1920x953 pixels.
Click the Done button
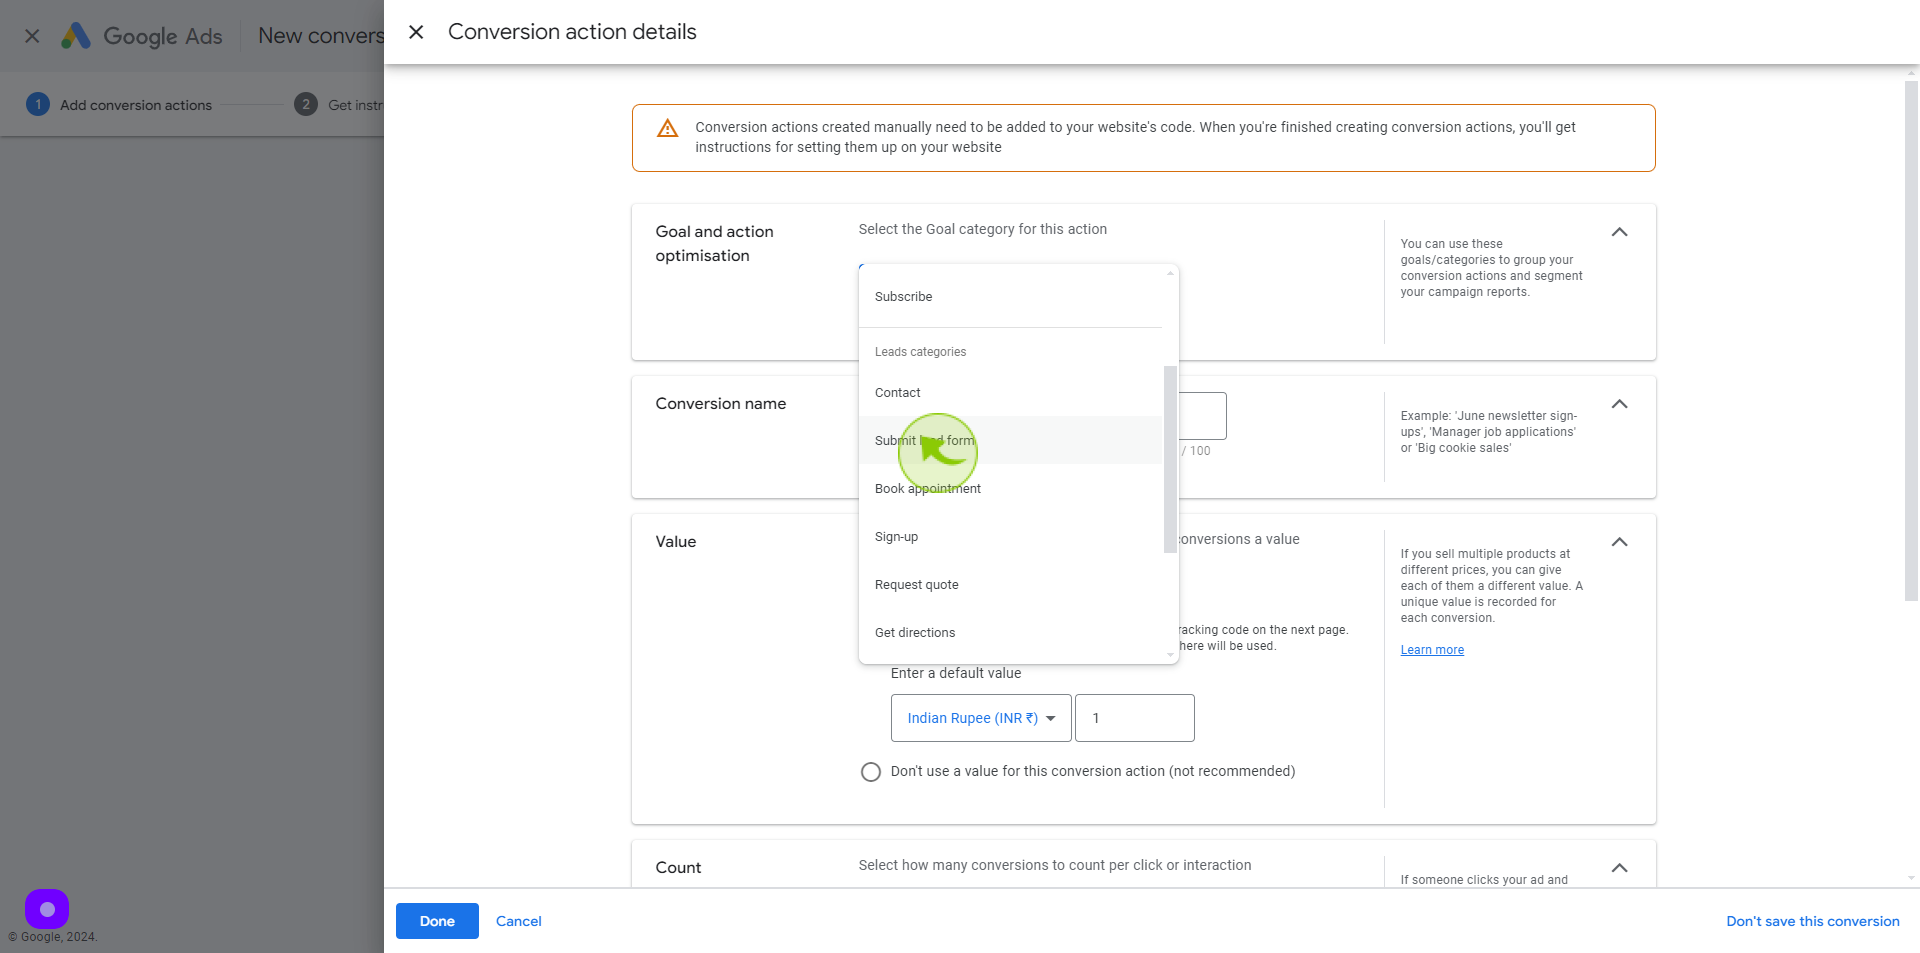click(437, 921)
